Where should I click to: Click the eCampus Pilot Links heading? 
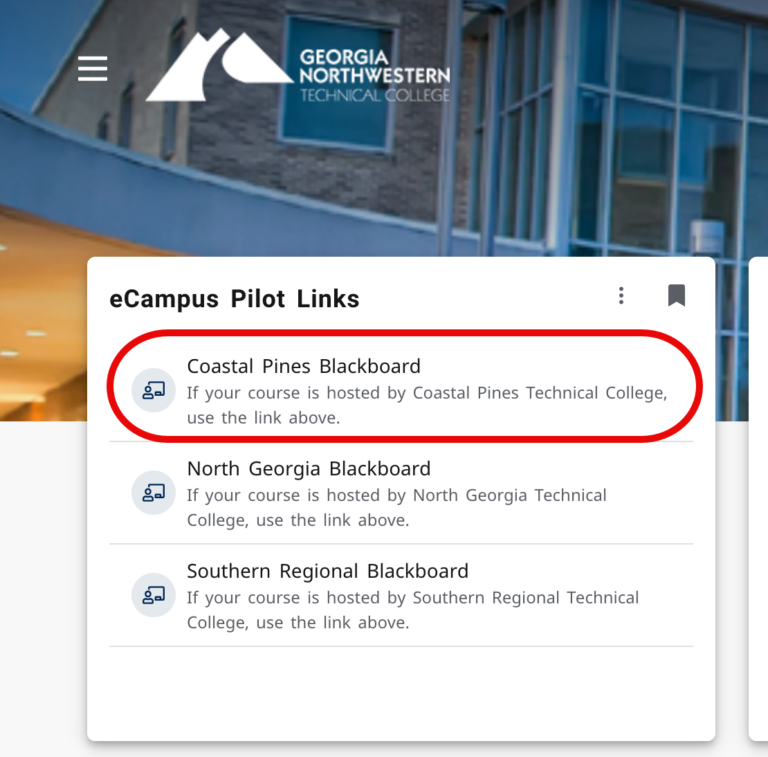coord(234,298)
